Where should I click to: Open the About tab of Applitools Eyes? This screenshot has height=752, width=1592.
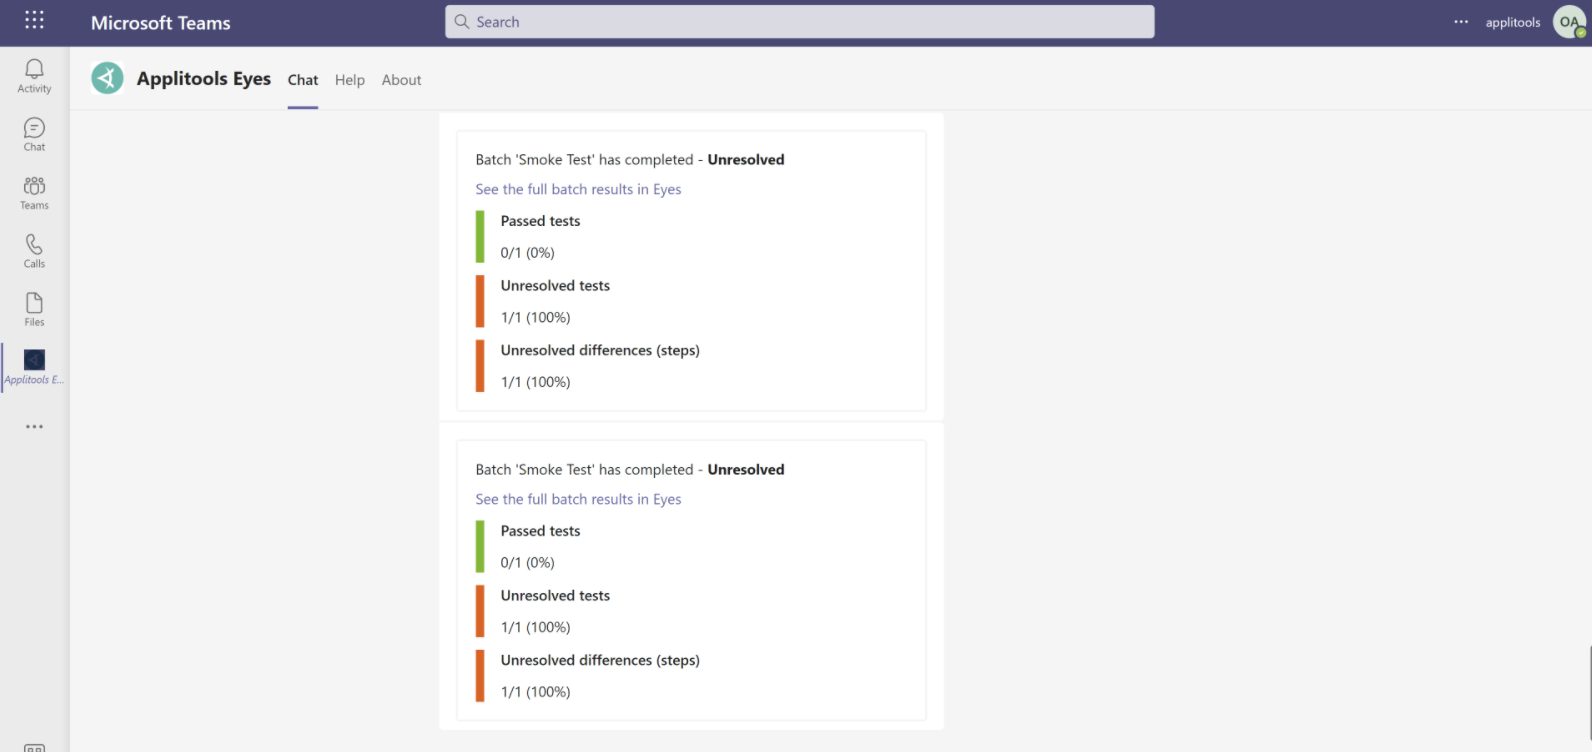400,80
